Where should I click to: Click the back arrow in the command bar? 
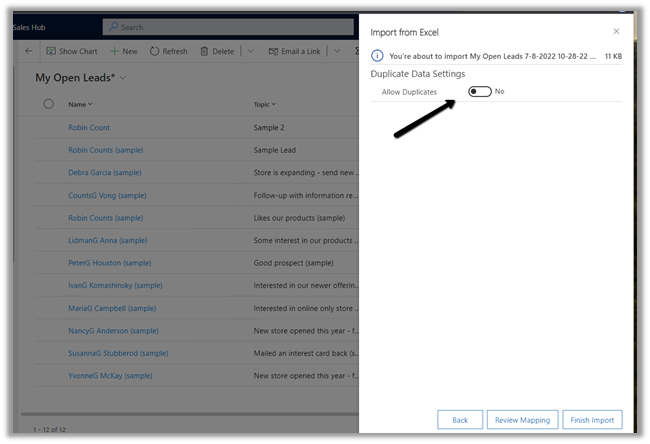pos(29,51)
